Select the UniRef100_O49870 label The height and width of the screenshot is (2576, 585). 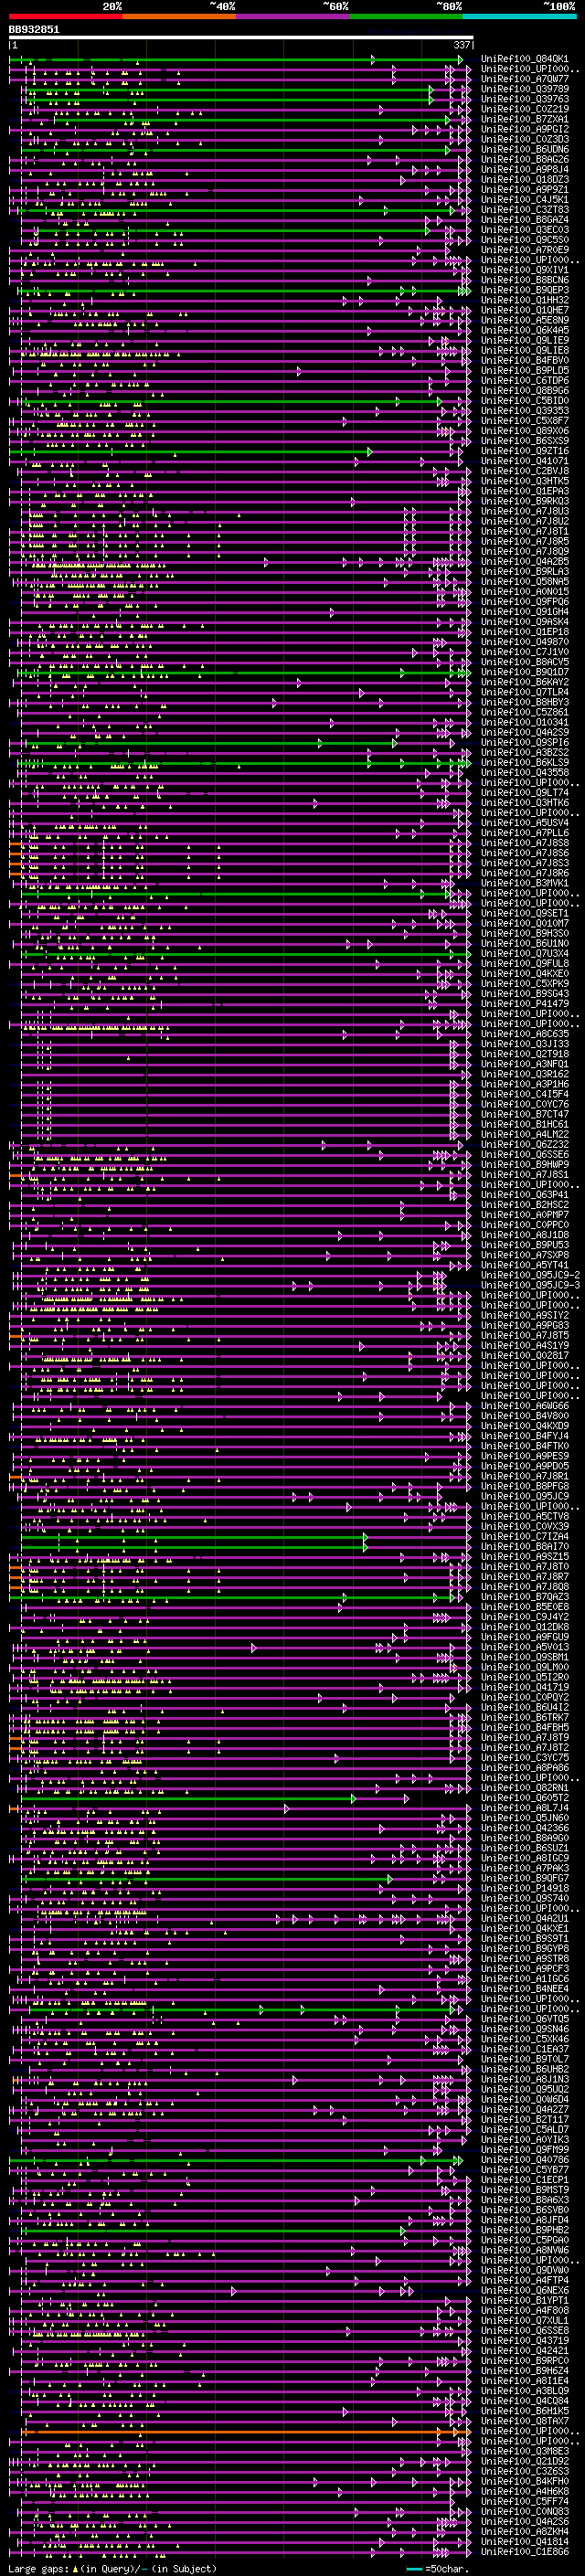[x=525, y=642]
